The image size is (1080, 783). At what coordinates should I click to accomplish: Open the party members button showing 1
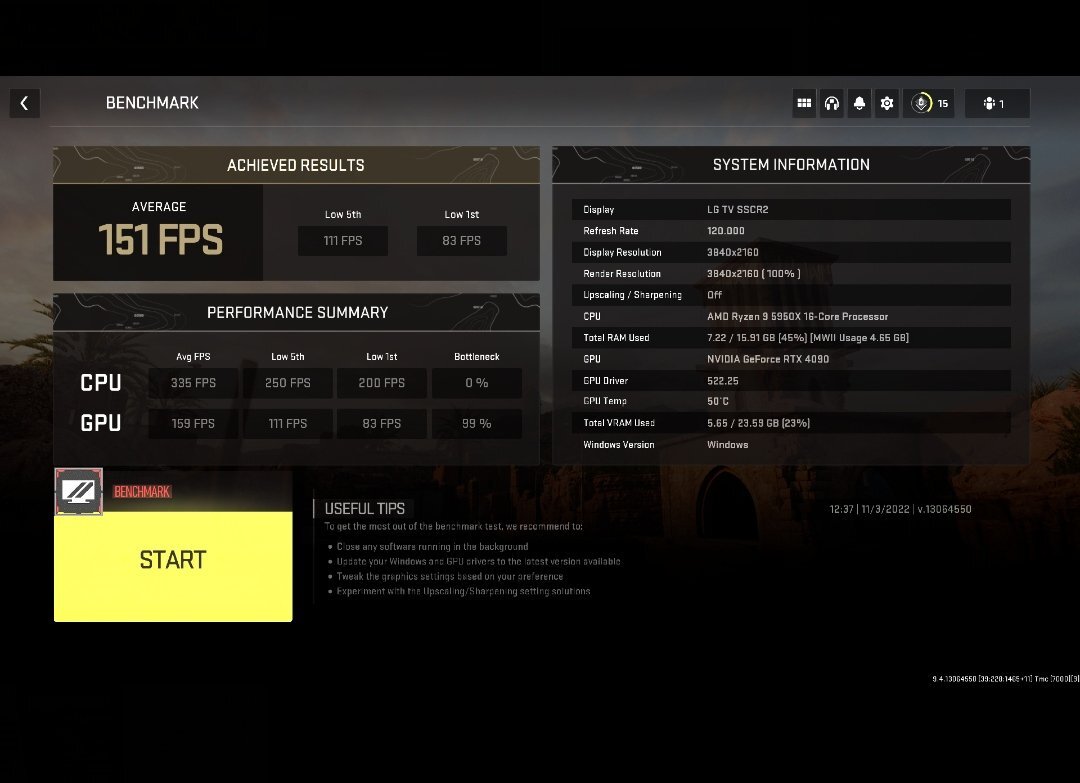click(x=997, y=103)
